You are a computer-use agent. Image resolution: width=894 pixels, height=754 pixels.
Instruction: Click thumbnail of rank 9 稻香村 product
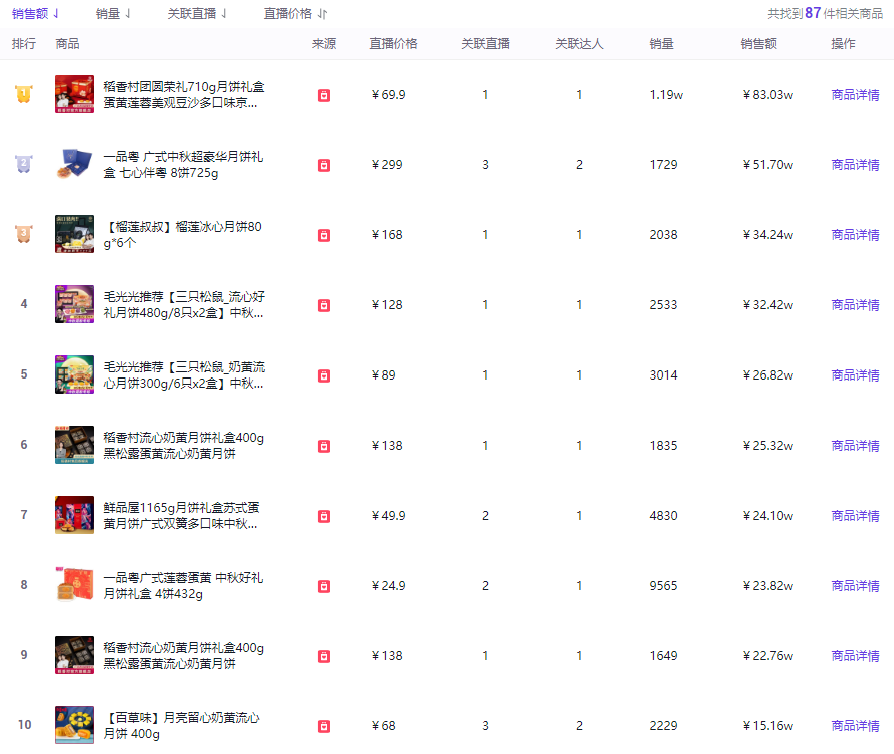point(74,655)
